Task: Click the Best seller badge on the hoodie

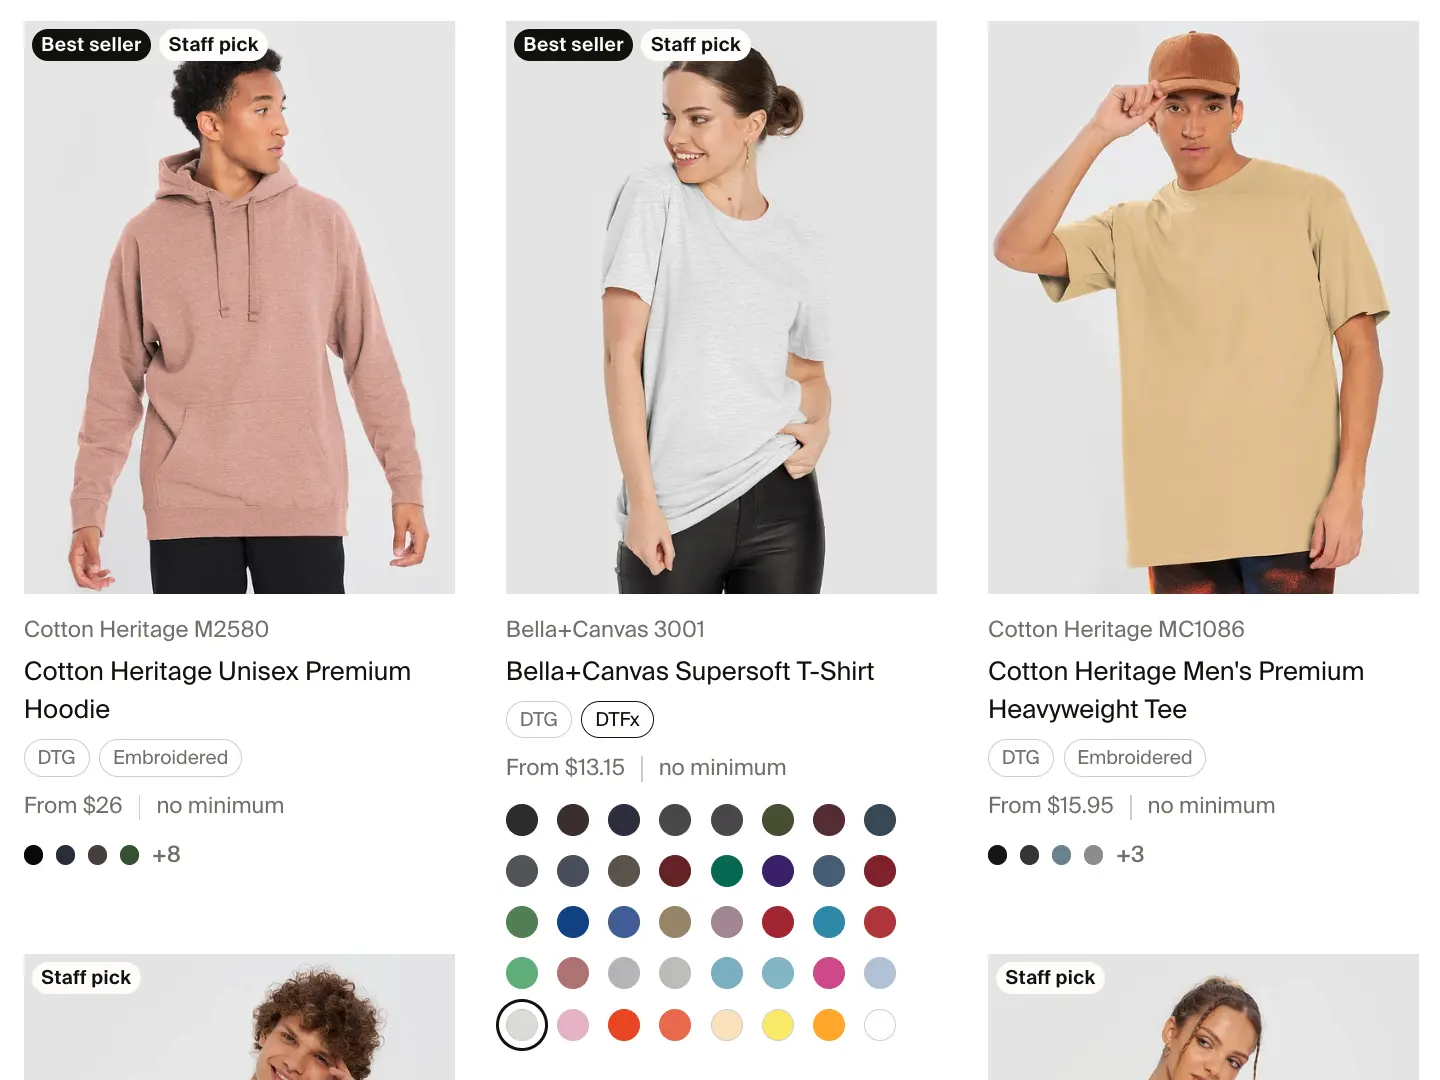Action: coord(90,44)
